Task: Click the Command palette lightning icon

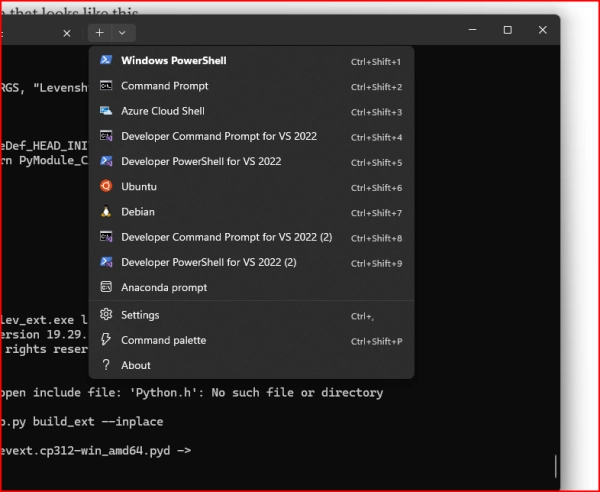Action: 105,341
